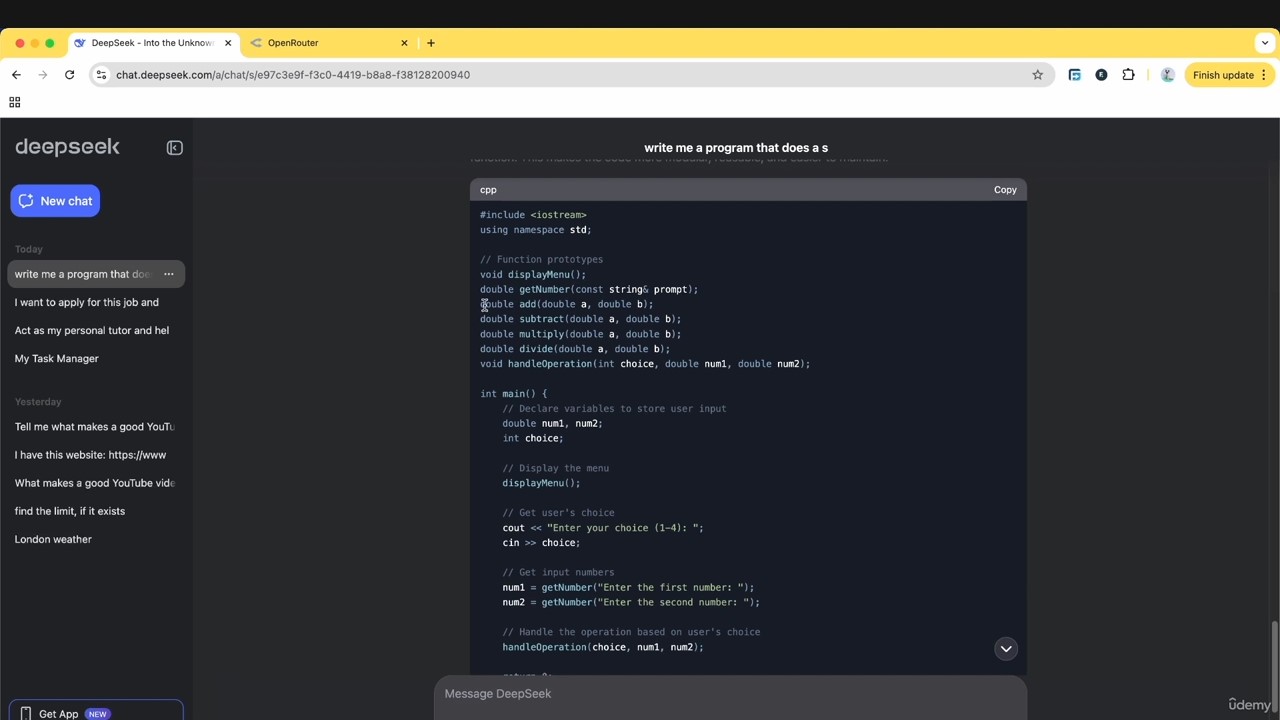Copy the cpp code block
Image resolution: width=1280 pixels, height=720 pixels.
[1005, 190]
